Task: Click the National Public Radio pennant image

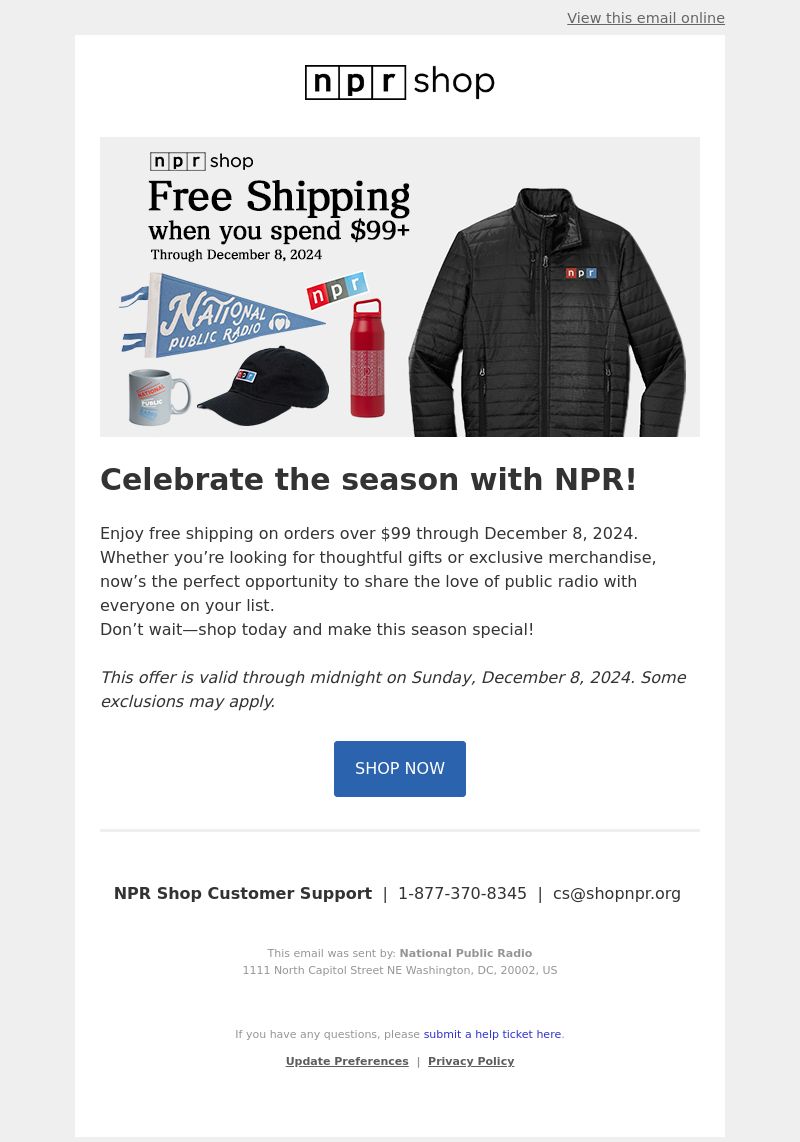Action: pyautogui.click(x=221, y=315)
